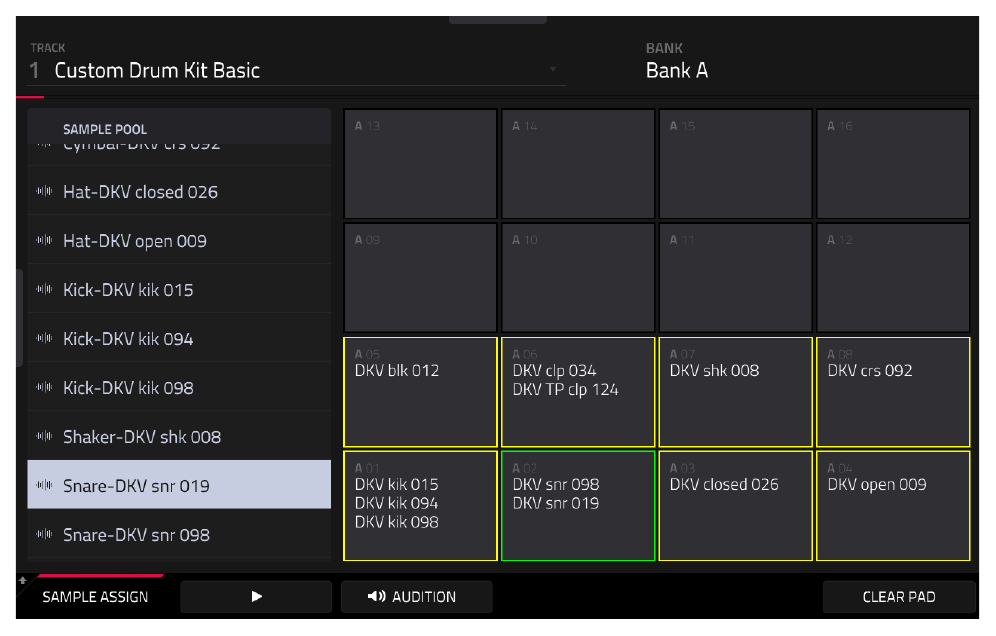The width and height of the screenshot is (996, 636).
Task: Click waveform icon beside Kick-DKV kik 015
Action: [44, 289]
